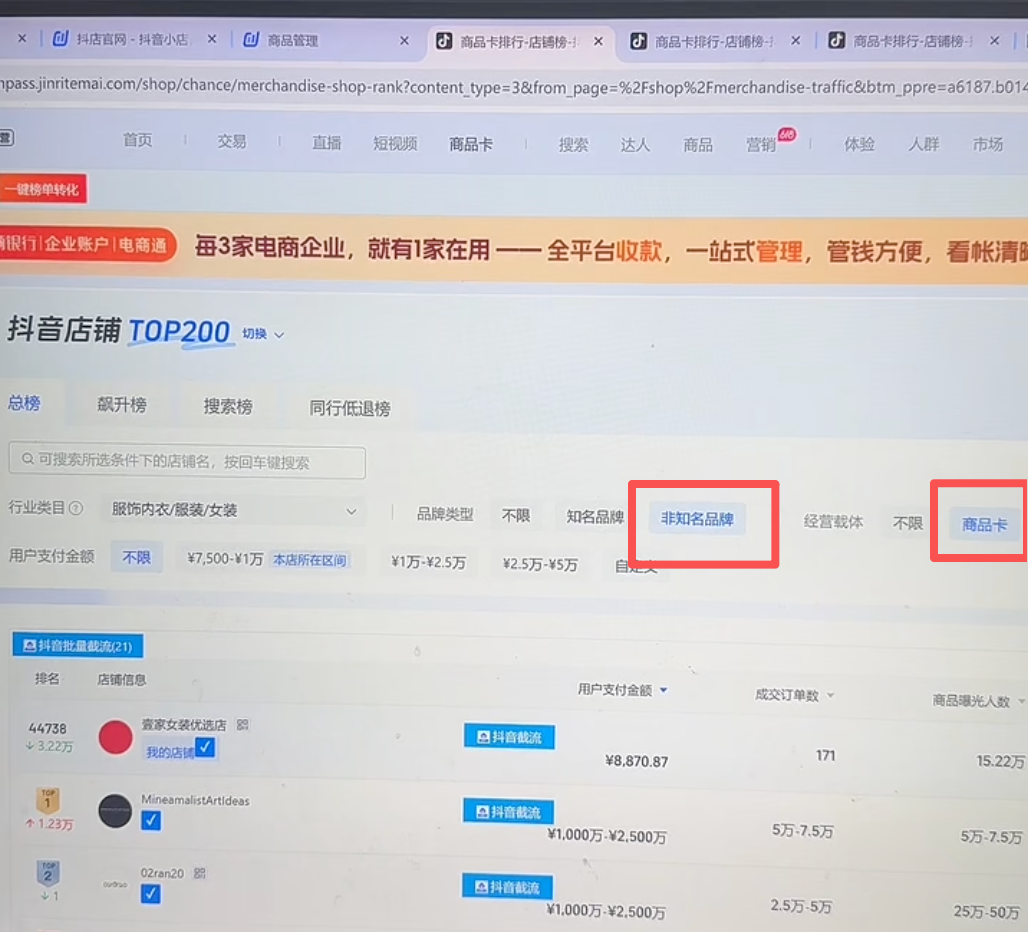Select 不限 for 品牌类型
Image resolution: width=1028 pixels, height=932 pixels.
(515, 516)
